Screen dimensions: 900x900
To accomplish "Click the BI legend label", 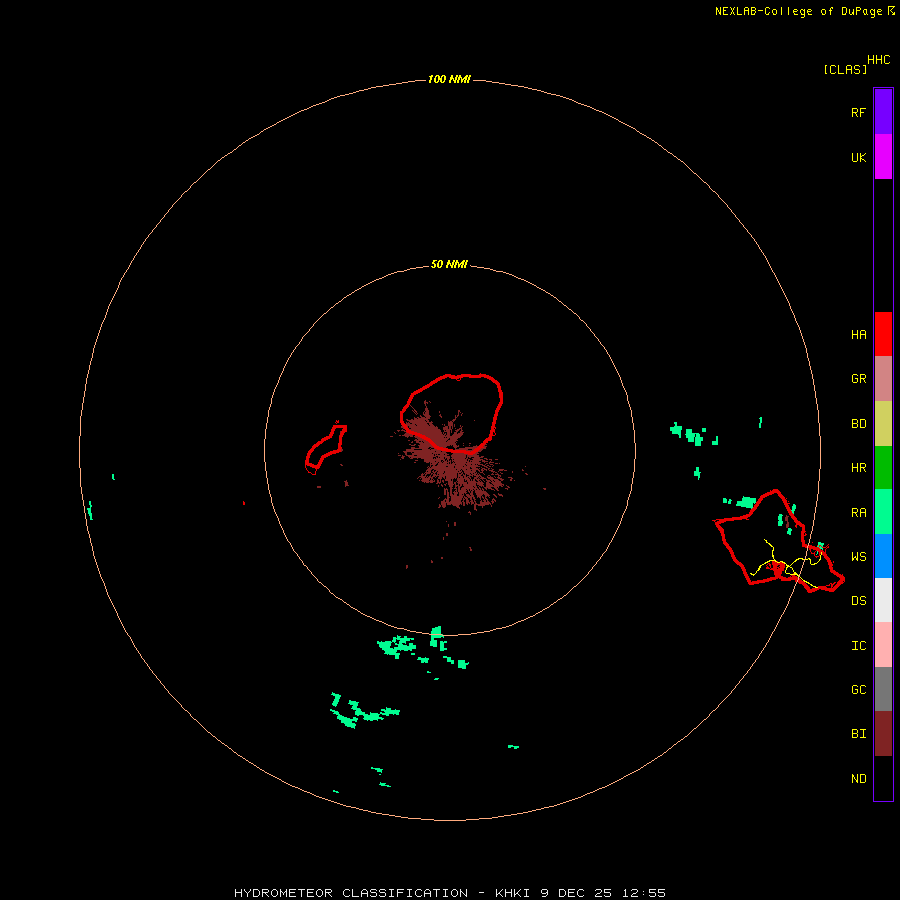I will [x=858, y=734].
